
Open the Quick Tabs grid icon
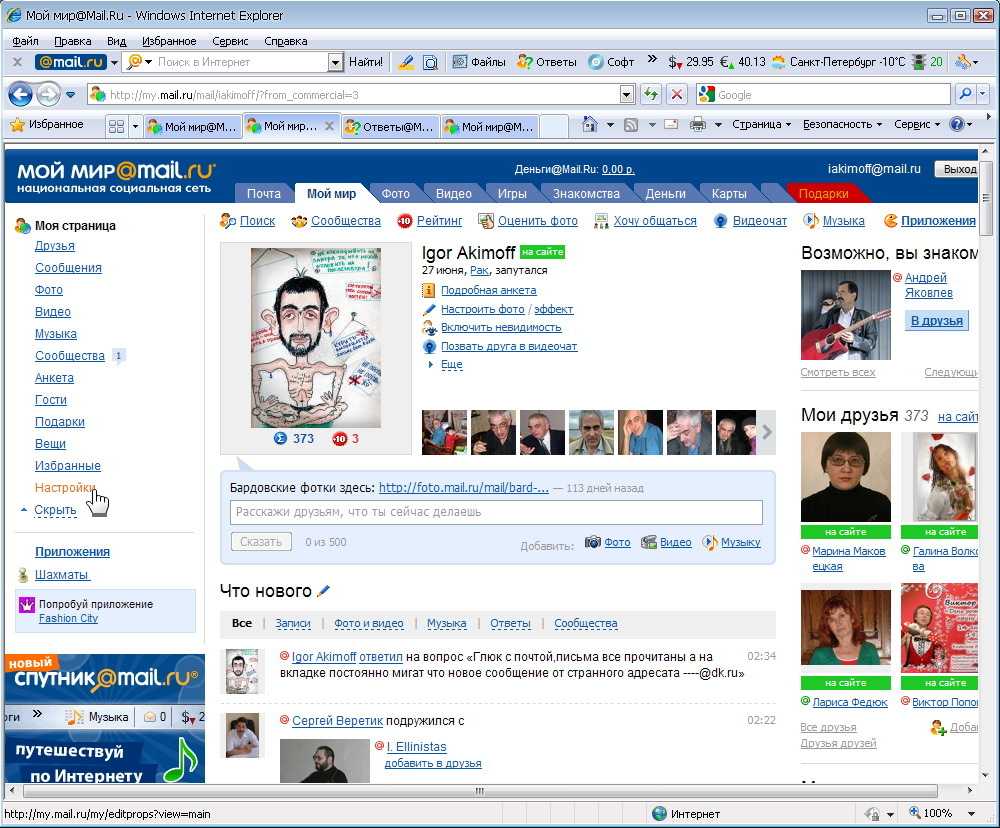click(116, 126)
